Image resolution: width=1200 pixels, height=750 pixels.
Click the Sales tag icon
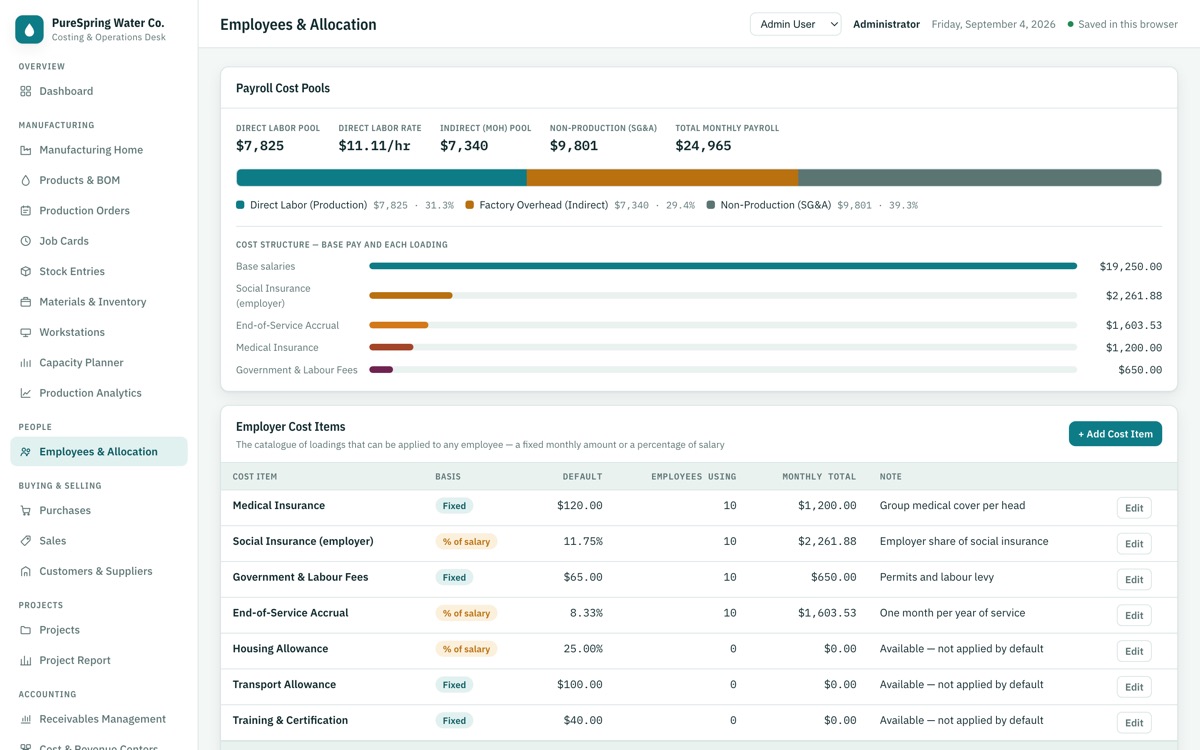coord(26,541)
